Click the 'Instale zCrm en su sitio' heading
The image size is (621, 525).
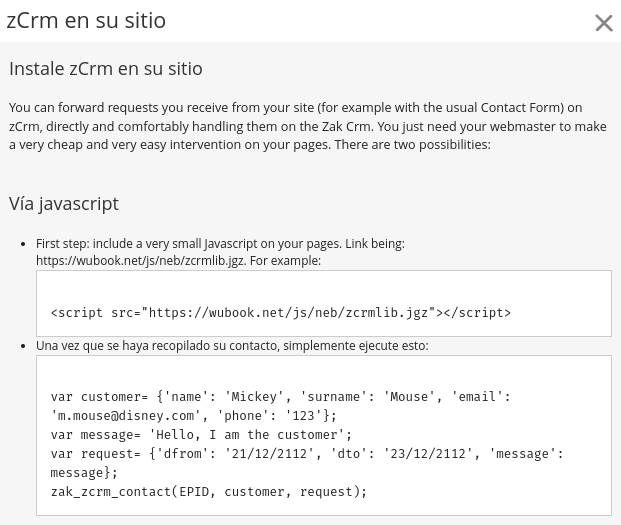106,68
